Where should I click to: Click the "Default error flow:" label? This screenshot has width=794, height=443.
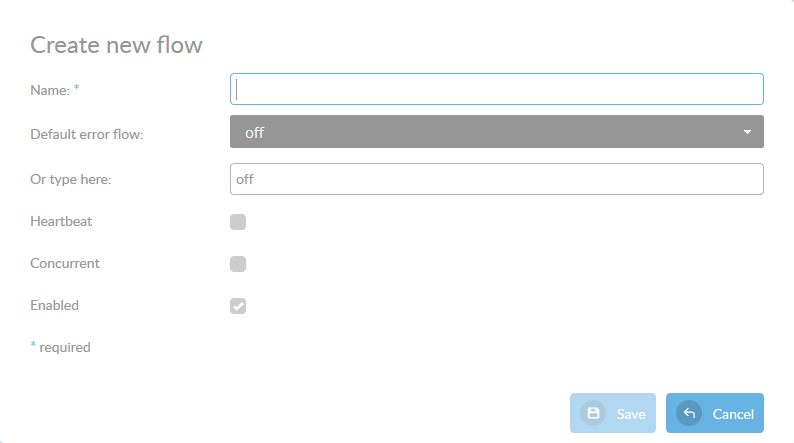click(x=87, y=133)
